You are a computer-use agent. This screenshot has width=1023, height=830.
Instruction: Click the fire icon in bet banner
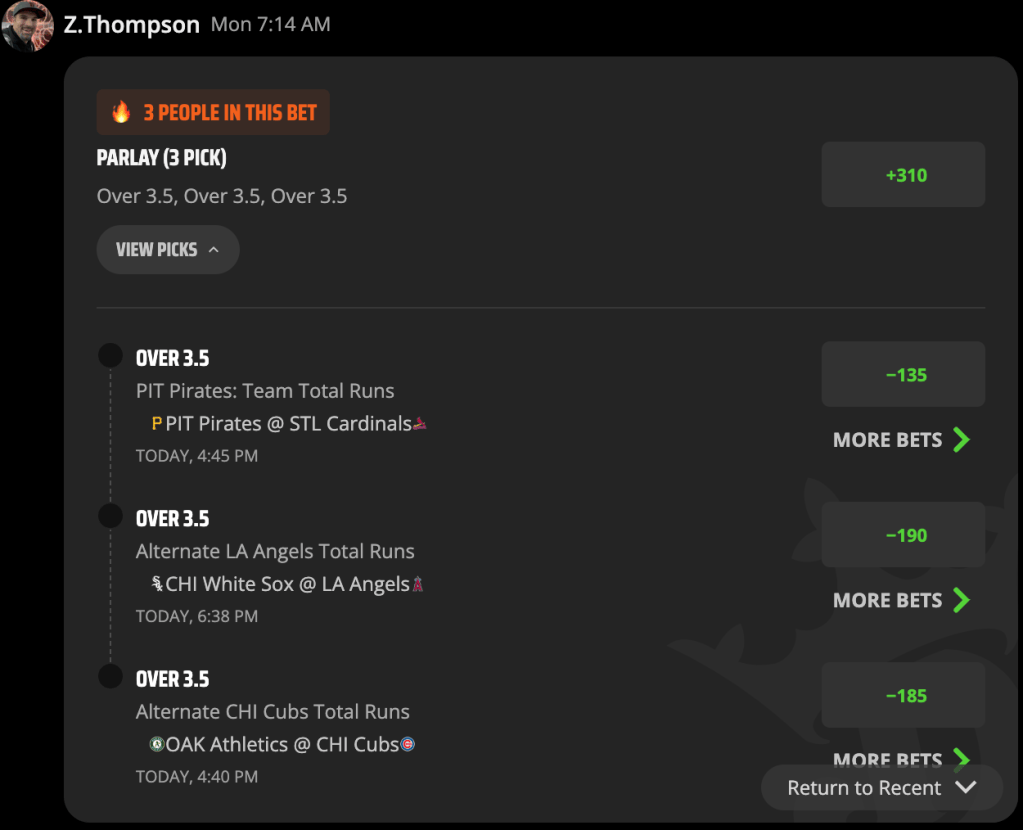(x=121, y=112)
